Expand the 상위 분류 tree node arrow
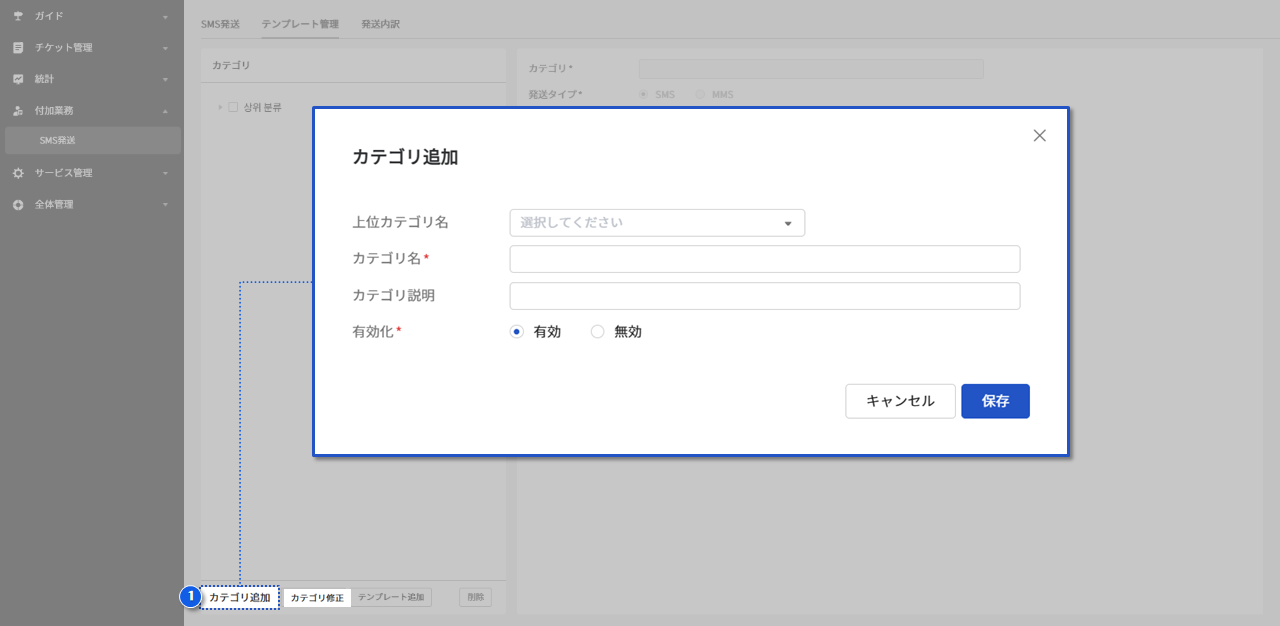1280x626 pixels. coord(220,107)
